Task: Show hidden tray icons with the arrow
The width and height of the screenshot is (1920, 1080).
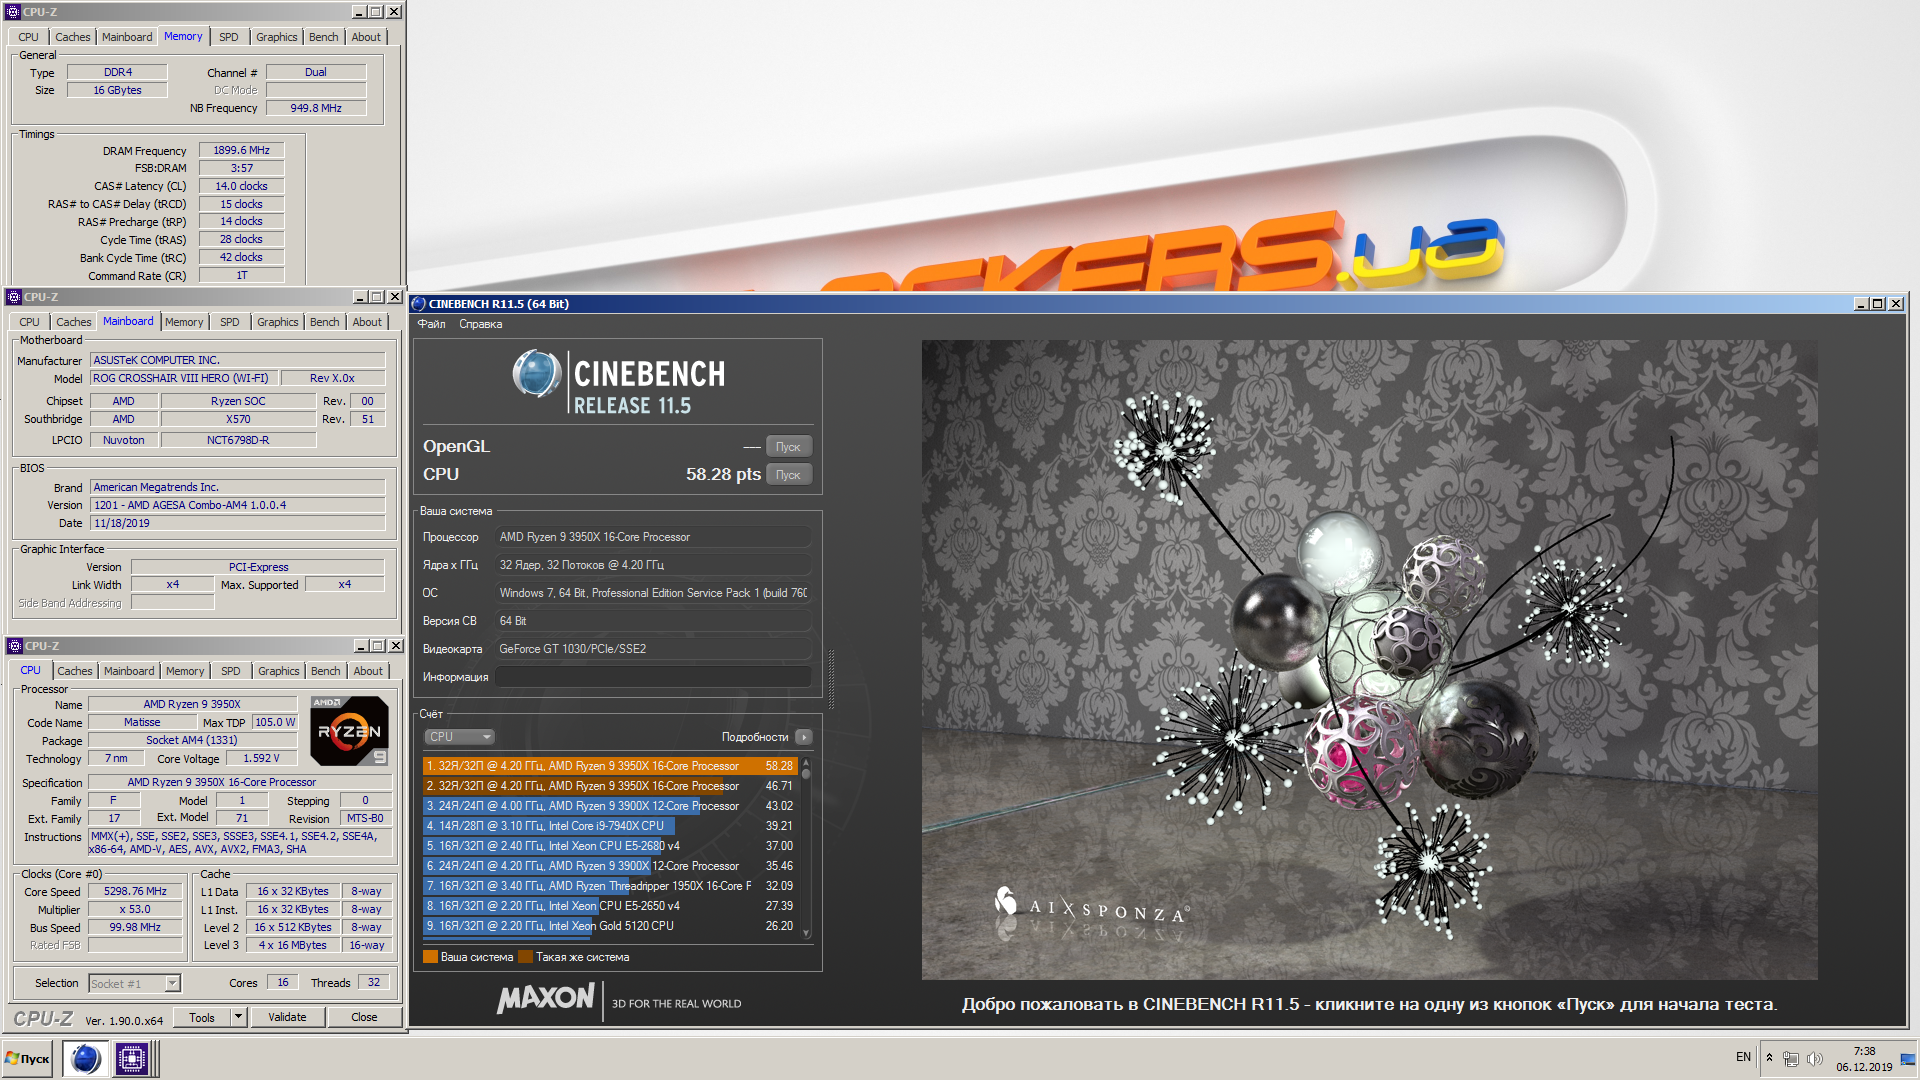Action: [1769, 1058]
